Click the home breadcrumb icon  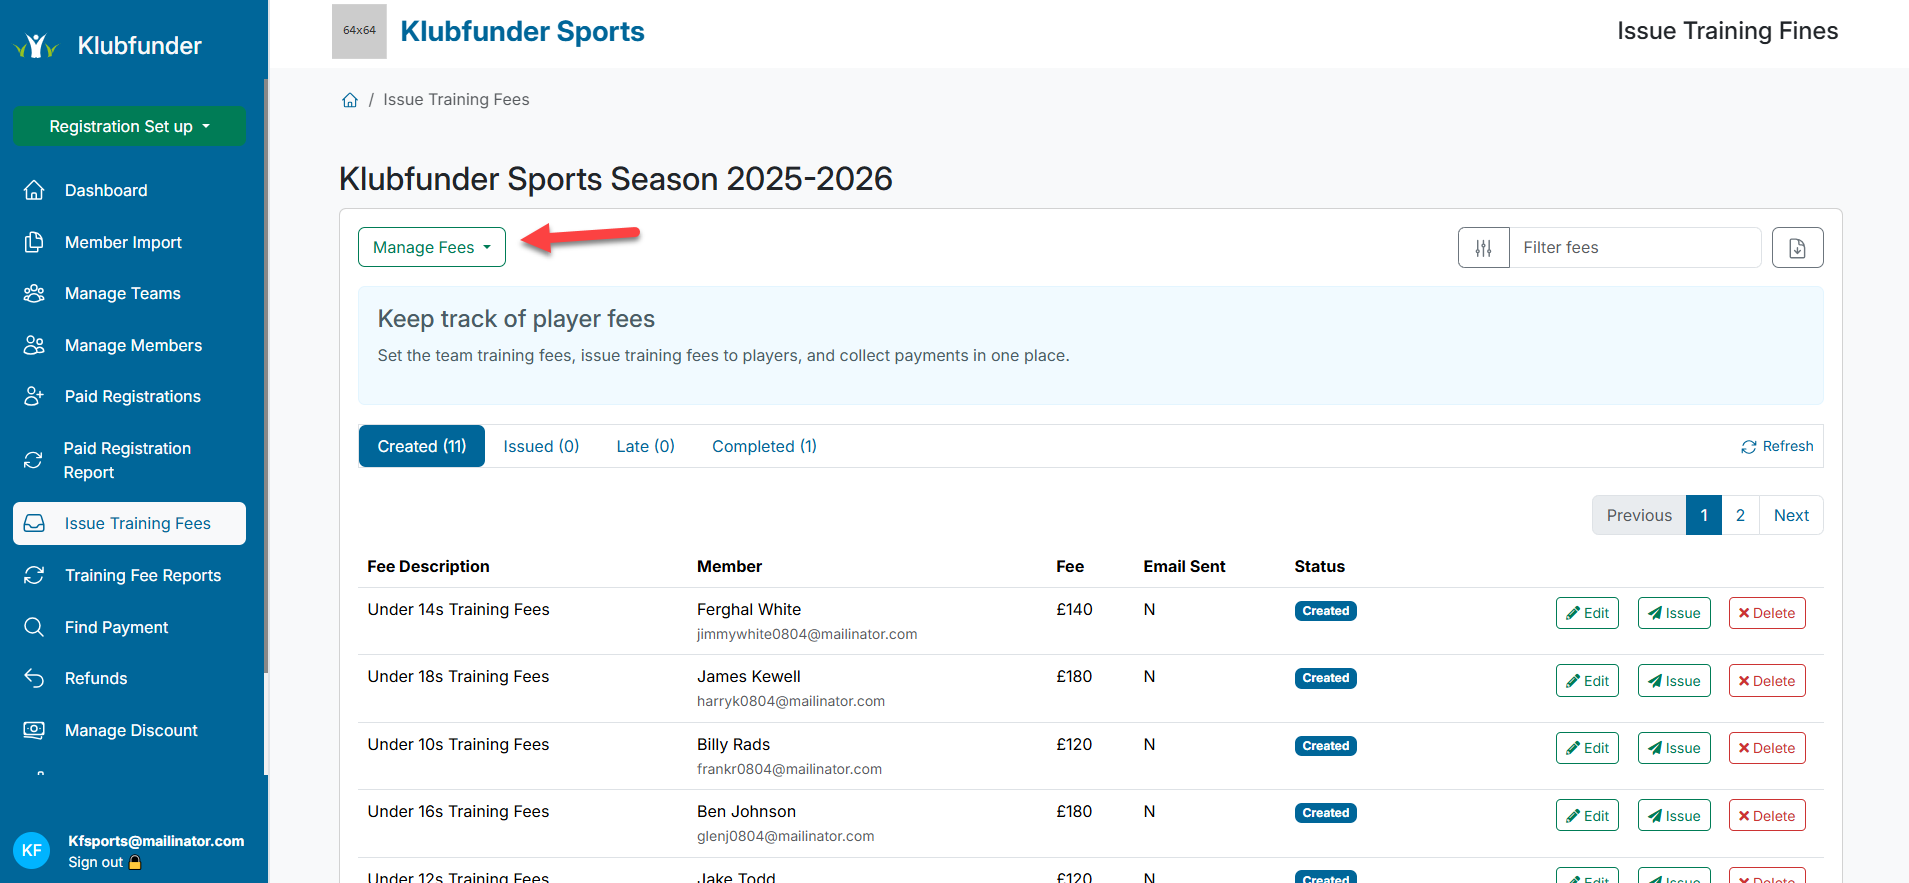pyautogui.click(x=350, y=100)
